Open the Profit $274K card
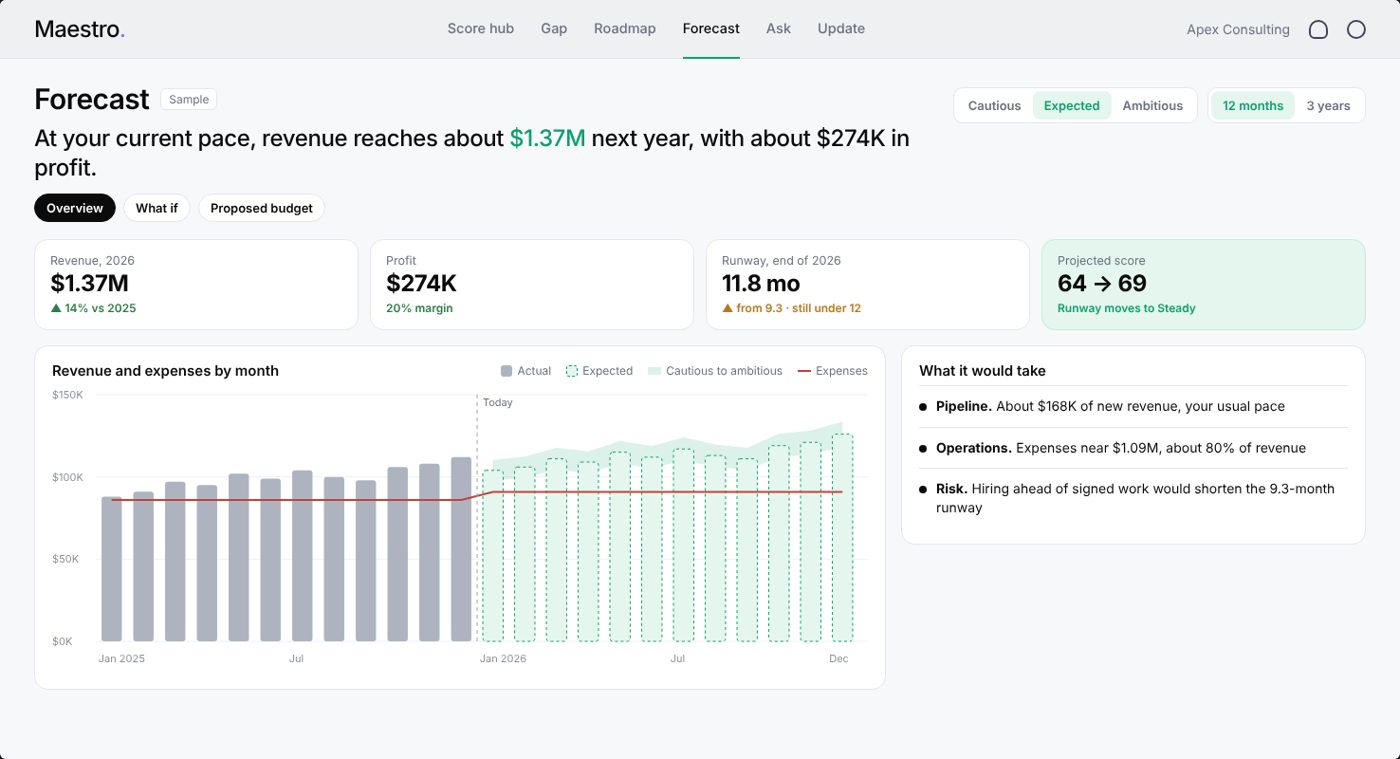Screen dimensions: 1400x759 (532, 284)
